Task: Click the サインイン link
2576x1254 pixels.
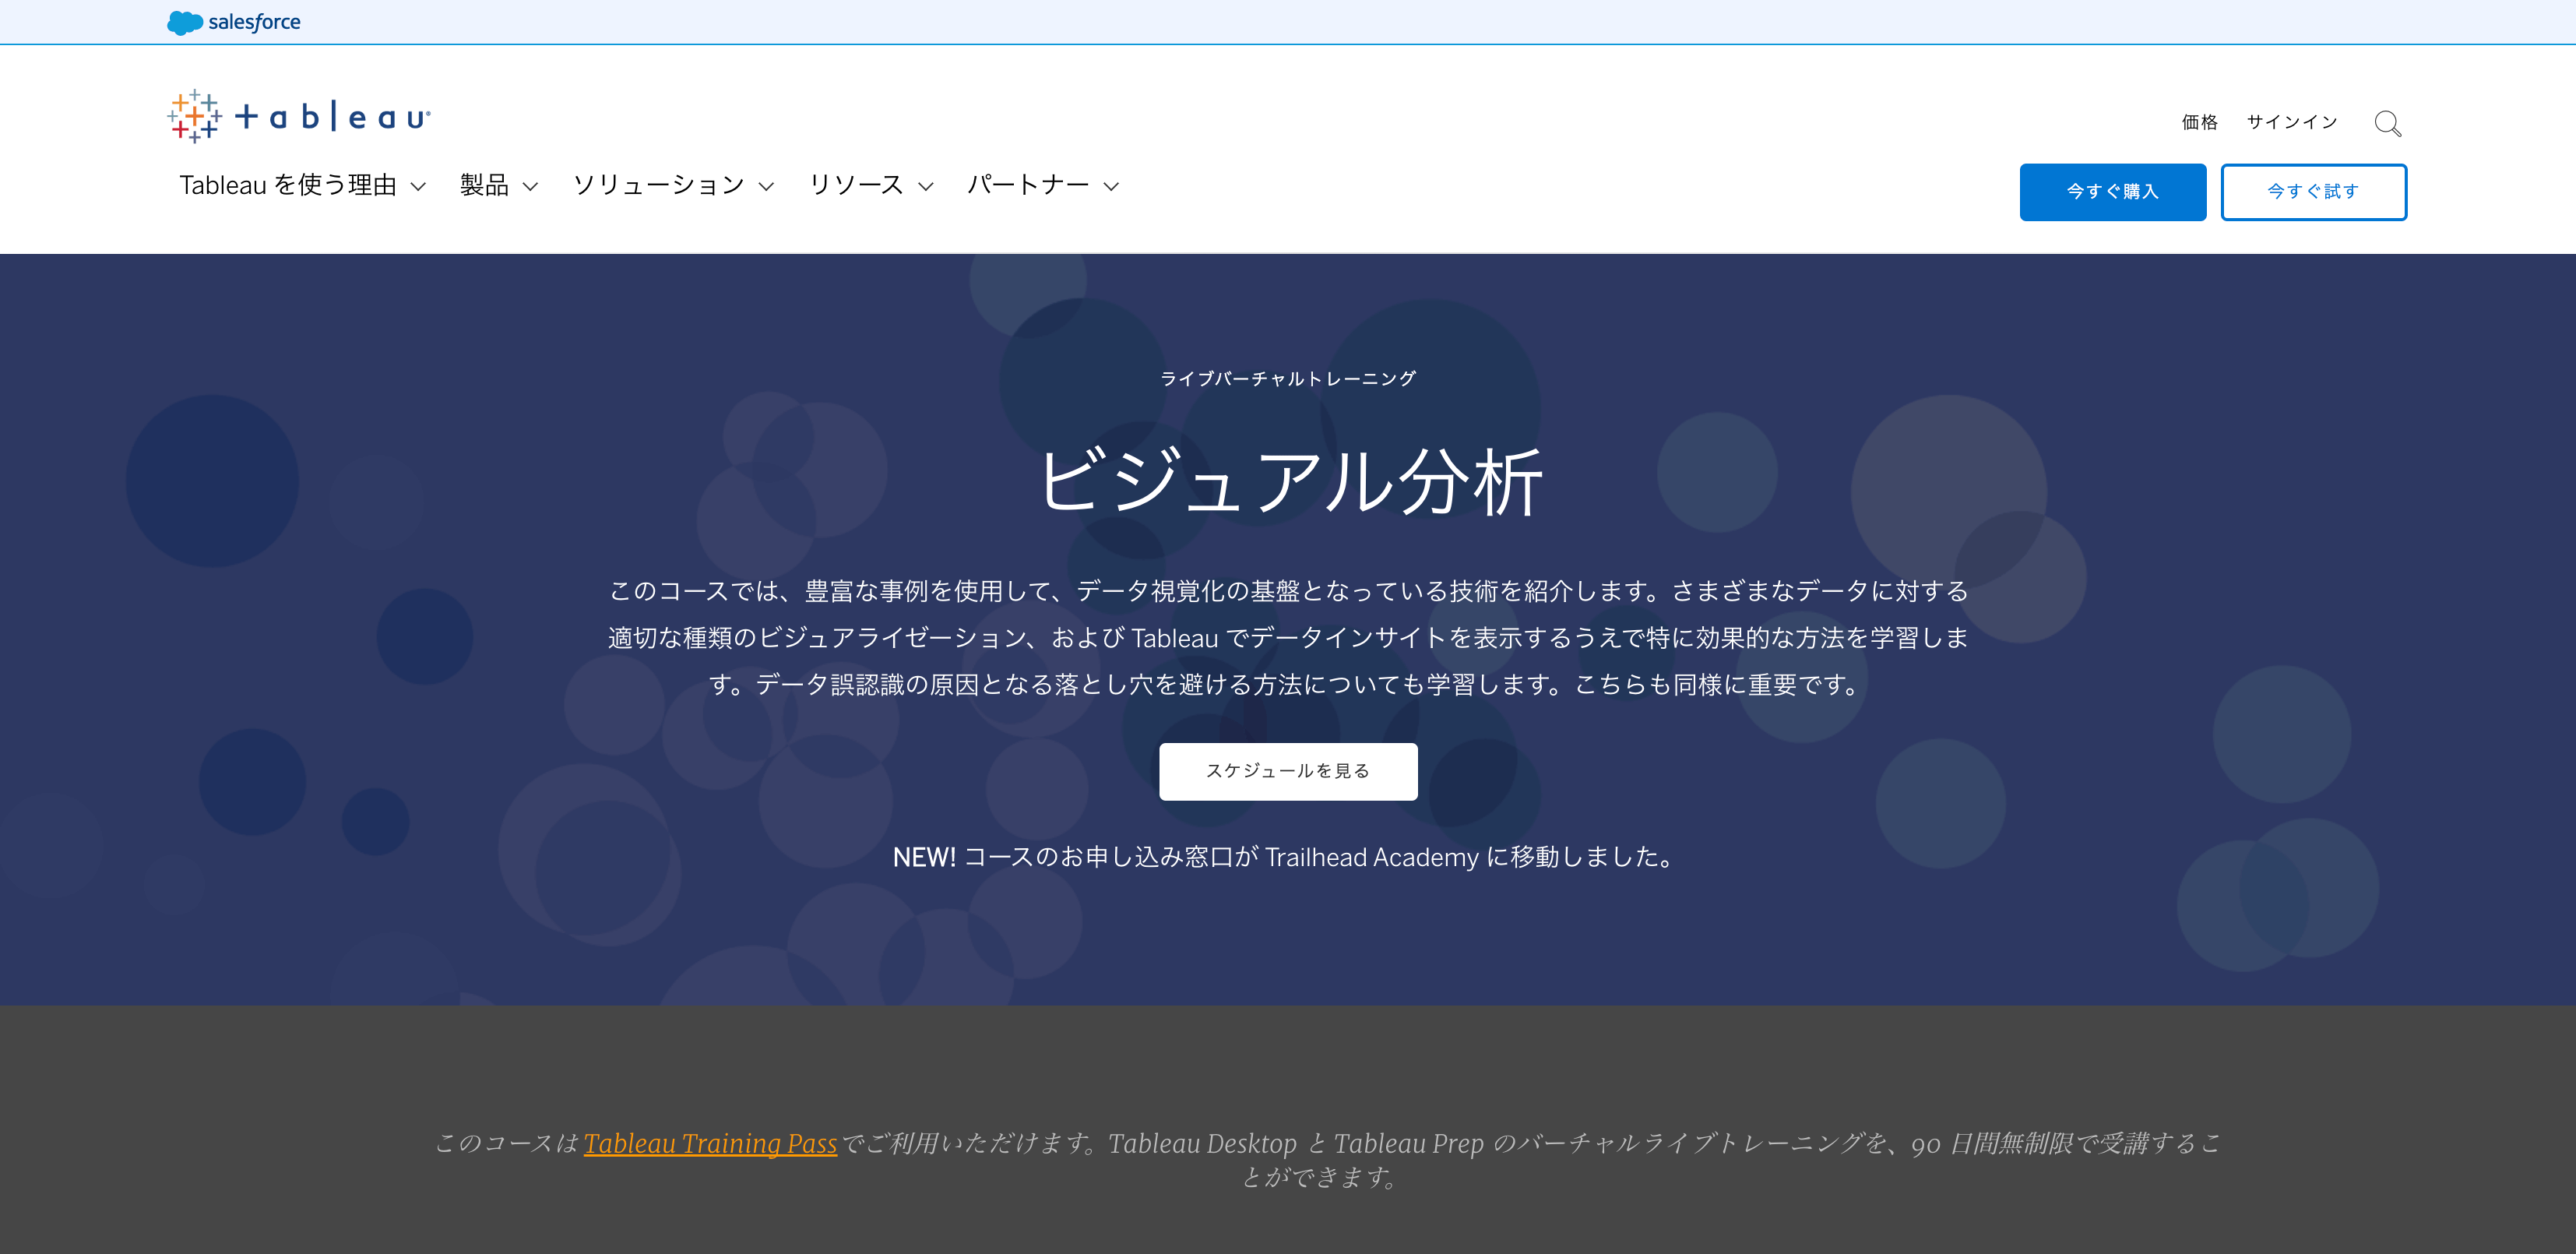Action: (x=2292, y=122)
